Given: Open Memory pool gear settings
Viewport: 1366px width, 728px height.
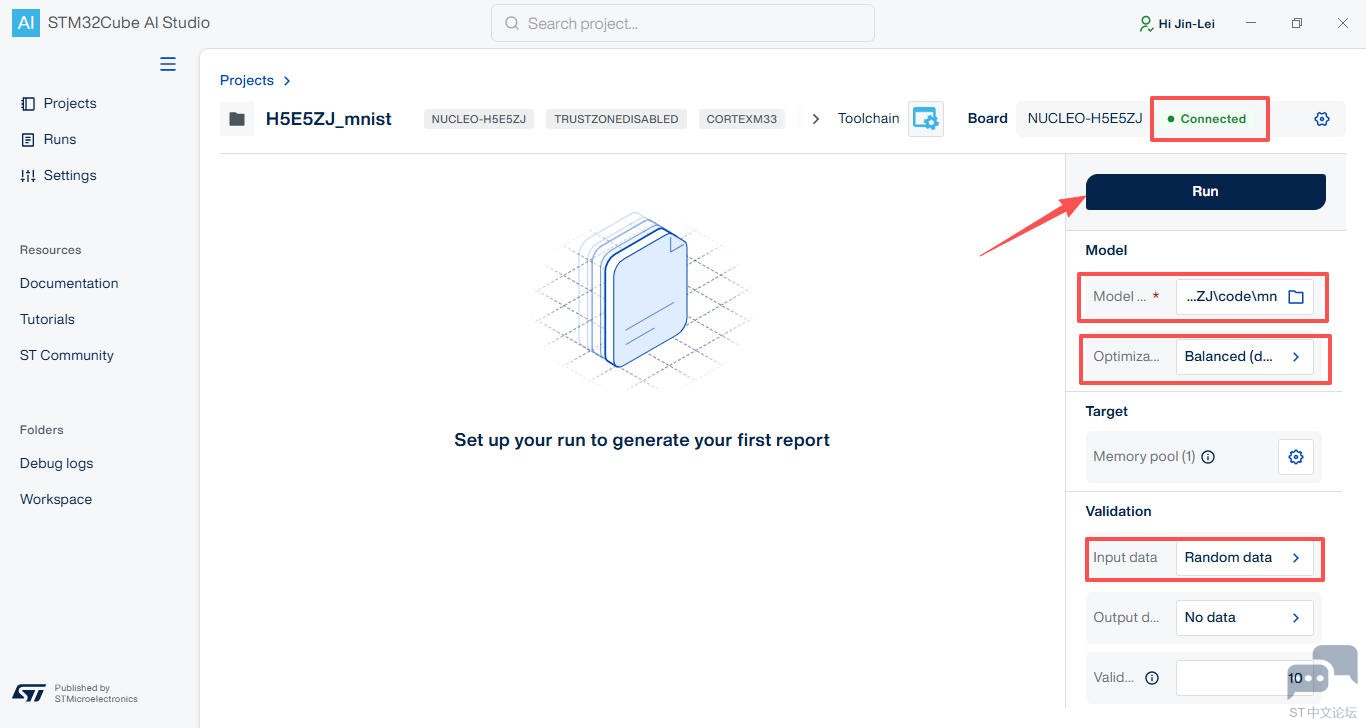Looking at the screenshot, I should [x=1296, y=457].
